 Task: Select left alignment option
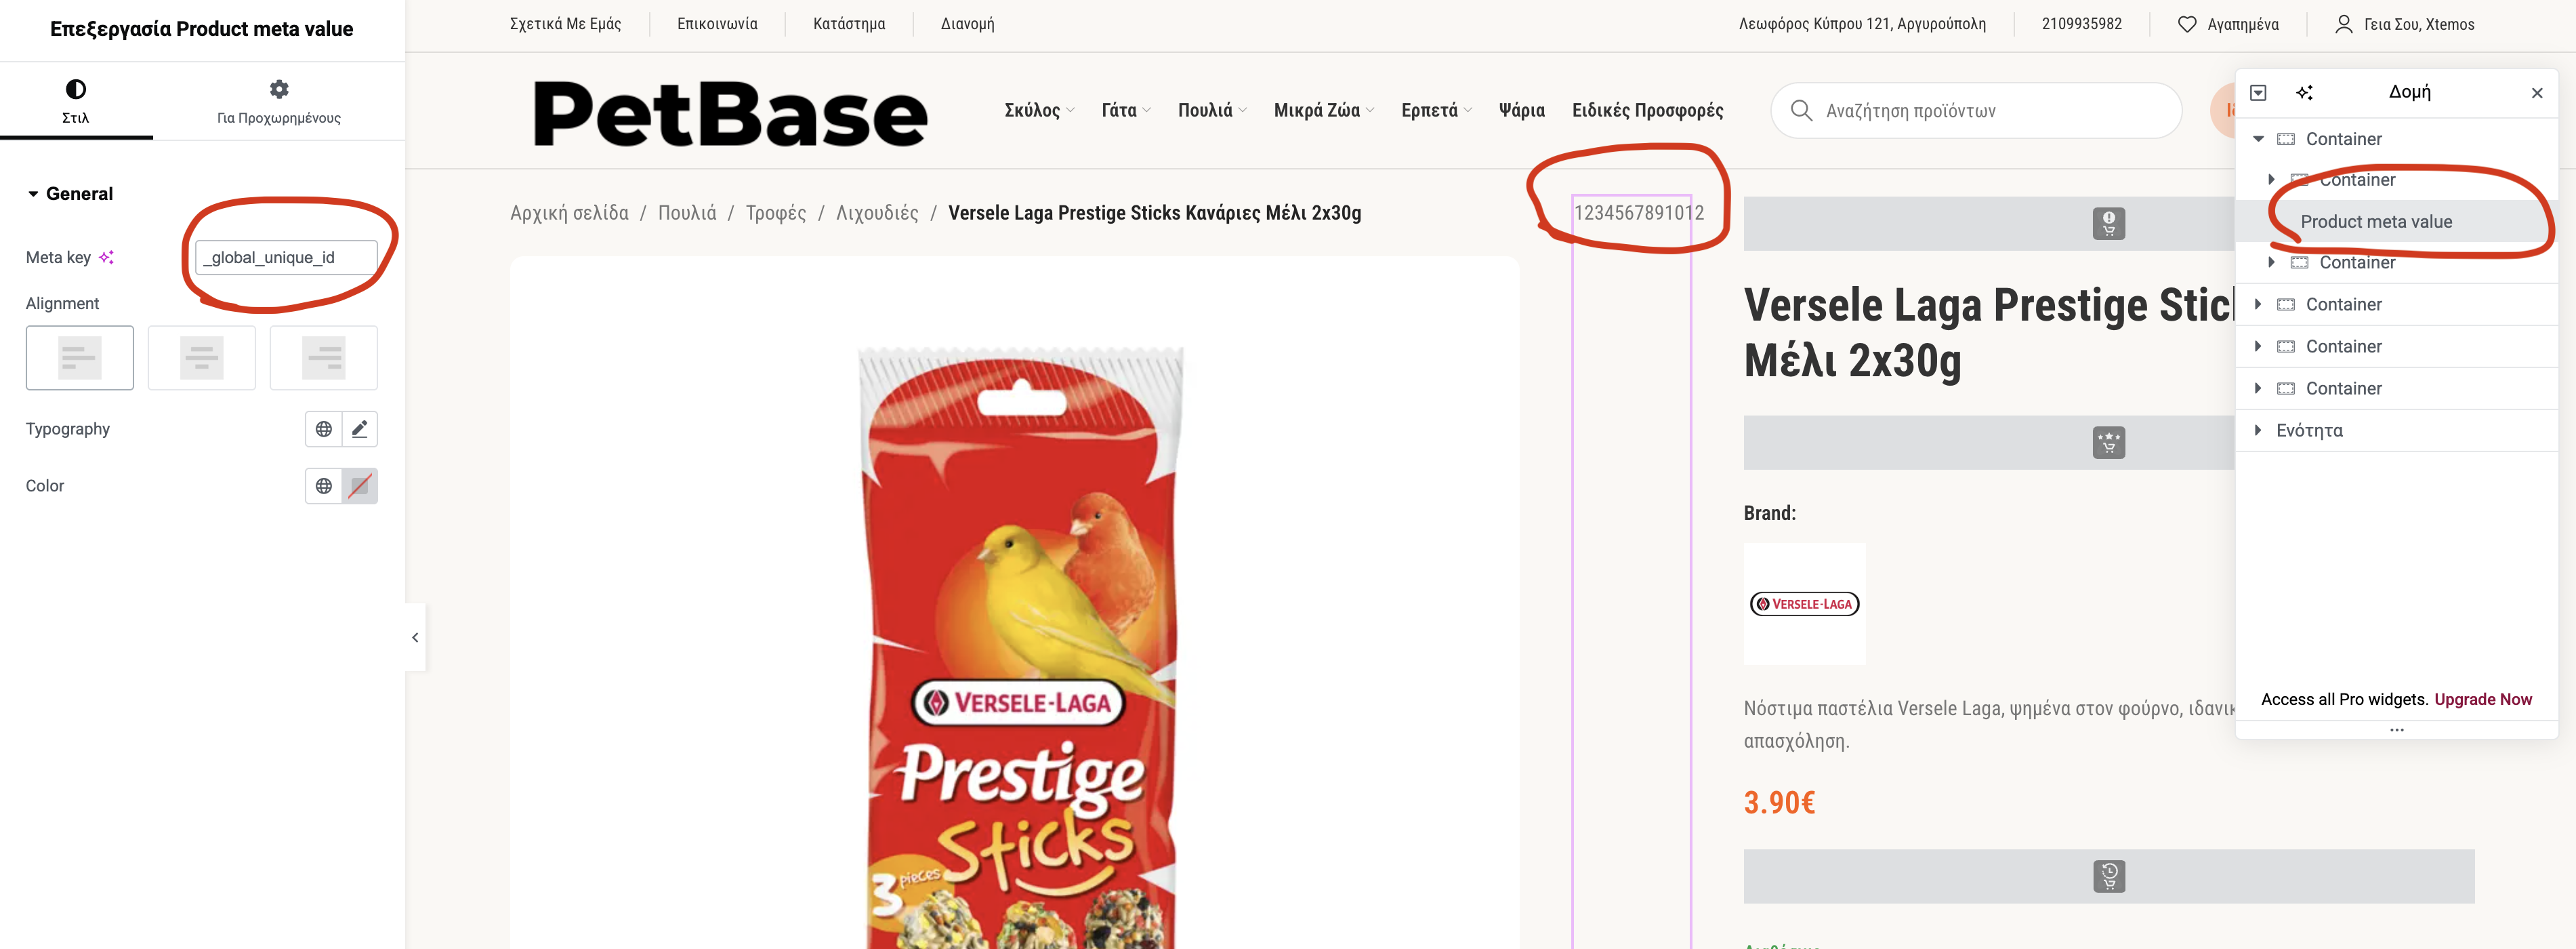[80, 357]
